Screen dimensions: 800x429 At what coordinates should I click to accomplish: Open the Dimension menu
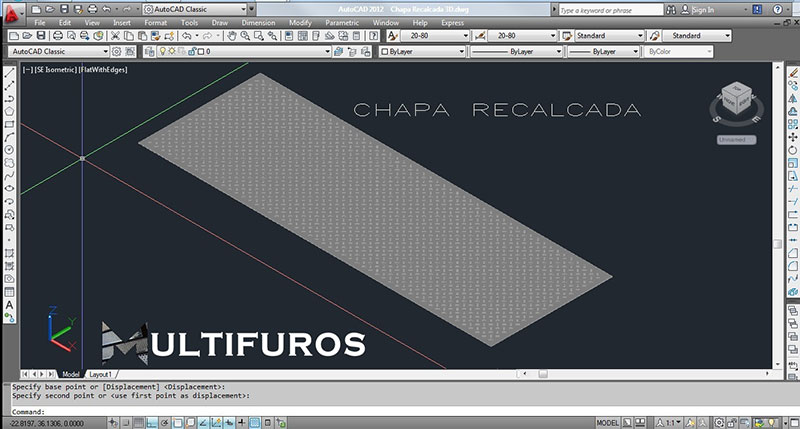pyautogui.click(x=257, y=21)
